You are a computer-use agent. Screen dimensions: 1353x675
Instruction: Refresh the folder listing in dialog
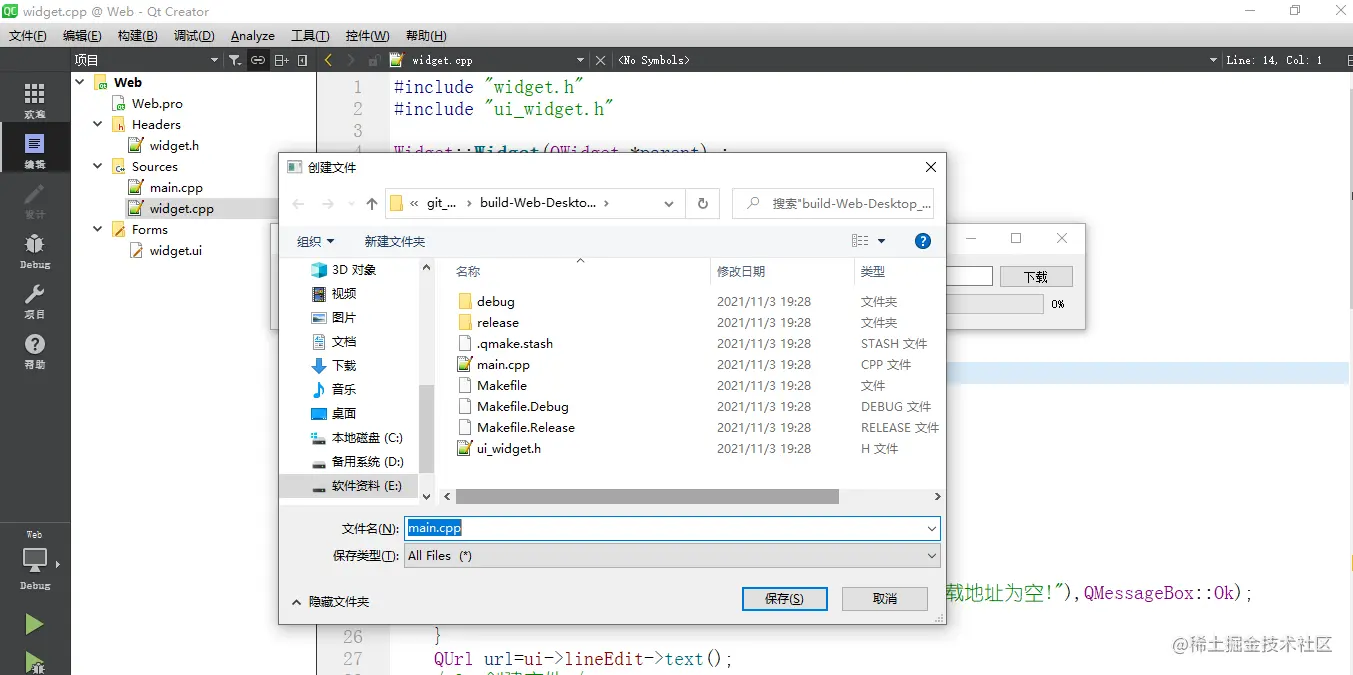[x=702, y=203]
